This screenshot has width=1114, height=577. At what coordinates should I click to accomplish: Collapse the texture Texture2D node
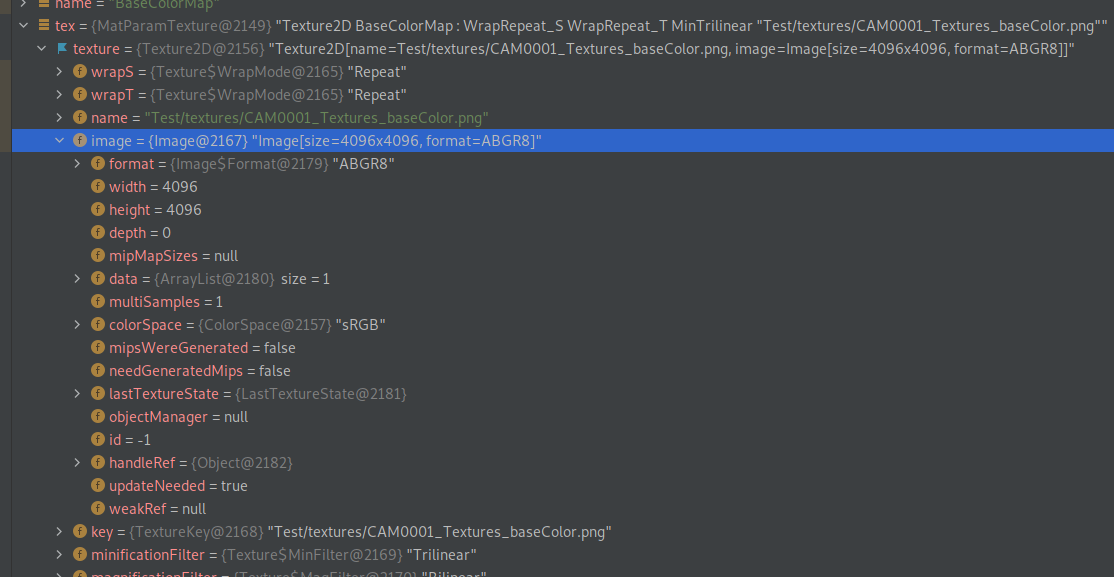(41, 49)
